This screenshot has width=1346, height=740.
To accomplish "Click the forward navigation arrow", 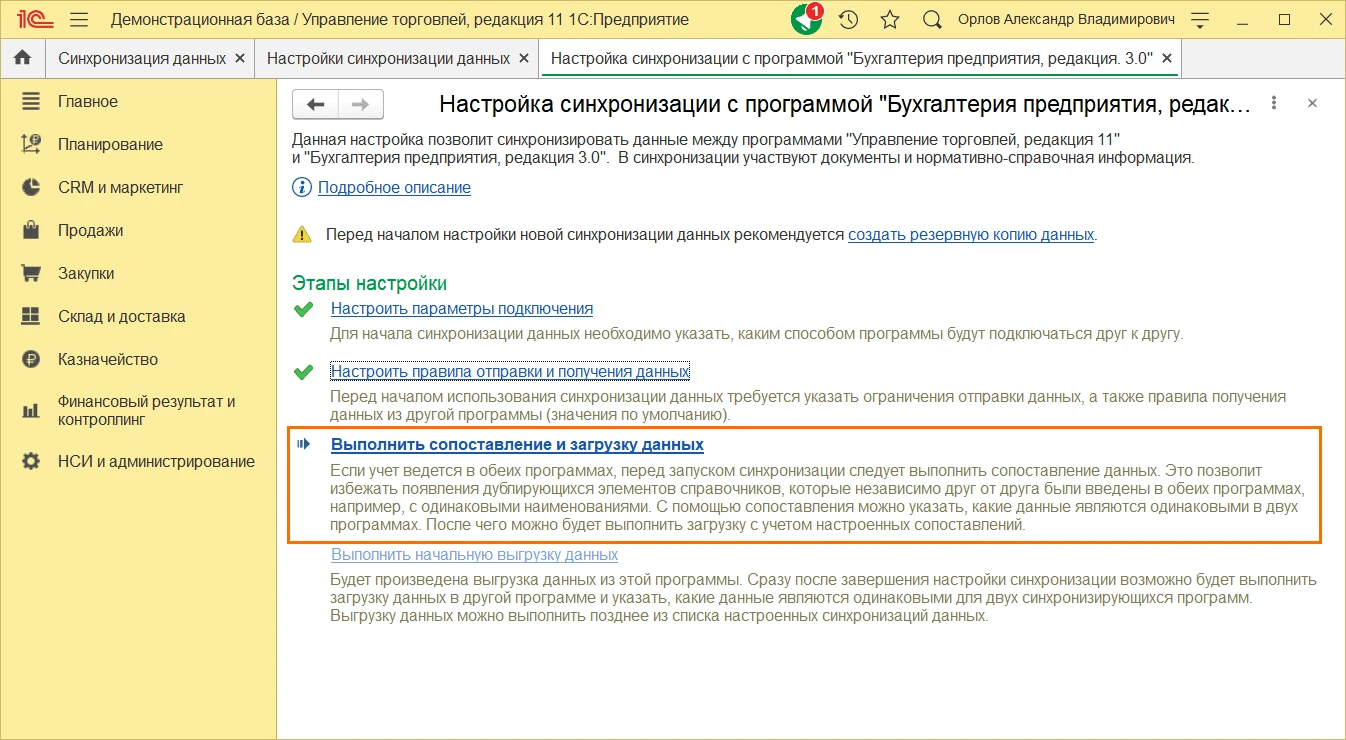I will click(361, 104).
